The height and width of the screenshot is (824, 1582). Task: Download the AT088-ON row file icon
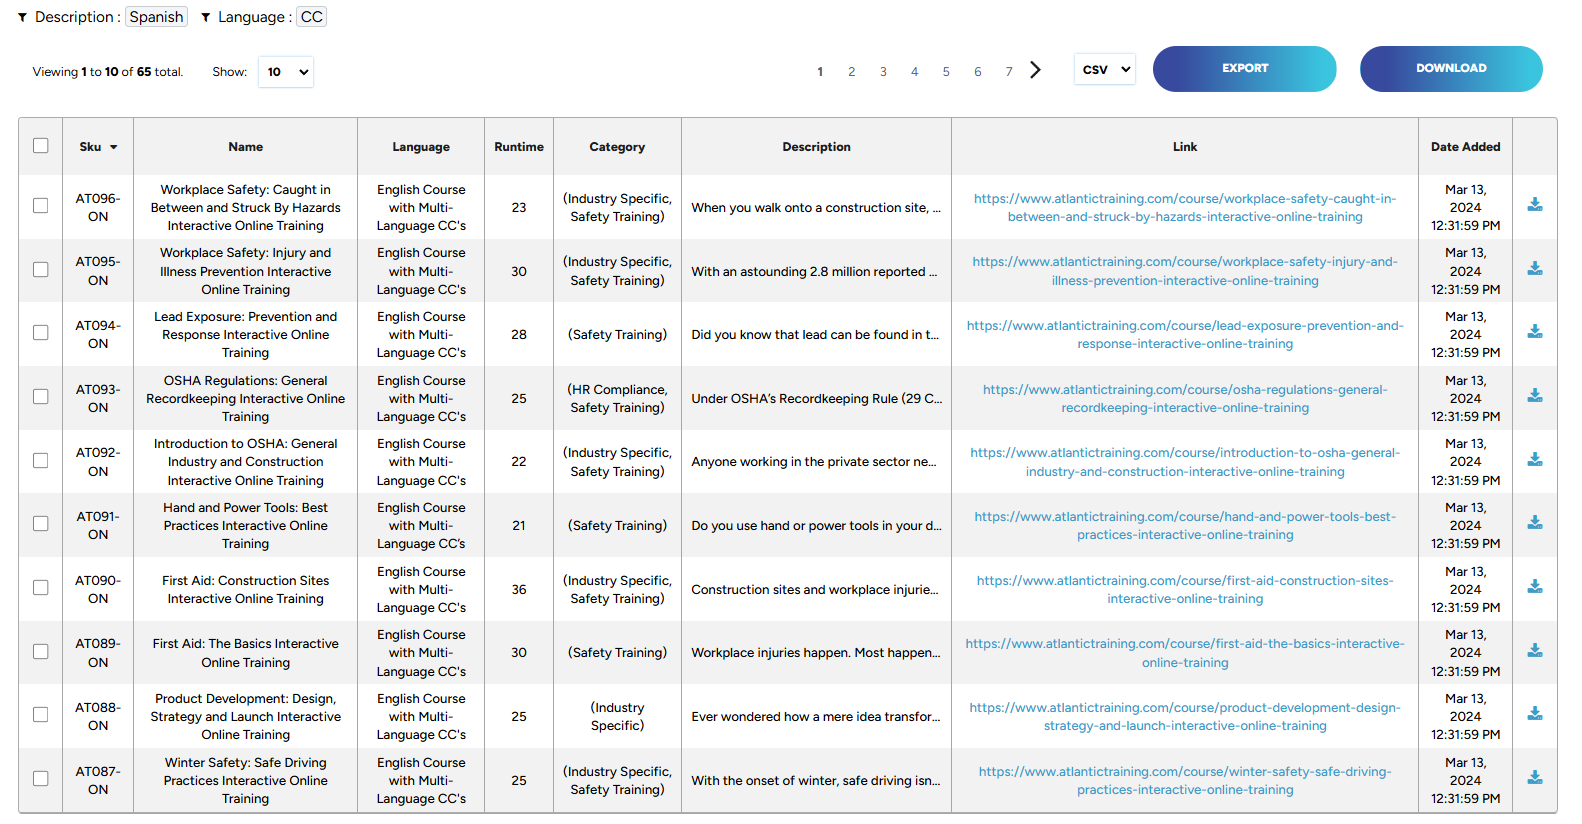1535,714
